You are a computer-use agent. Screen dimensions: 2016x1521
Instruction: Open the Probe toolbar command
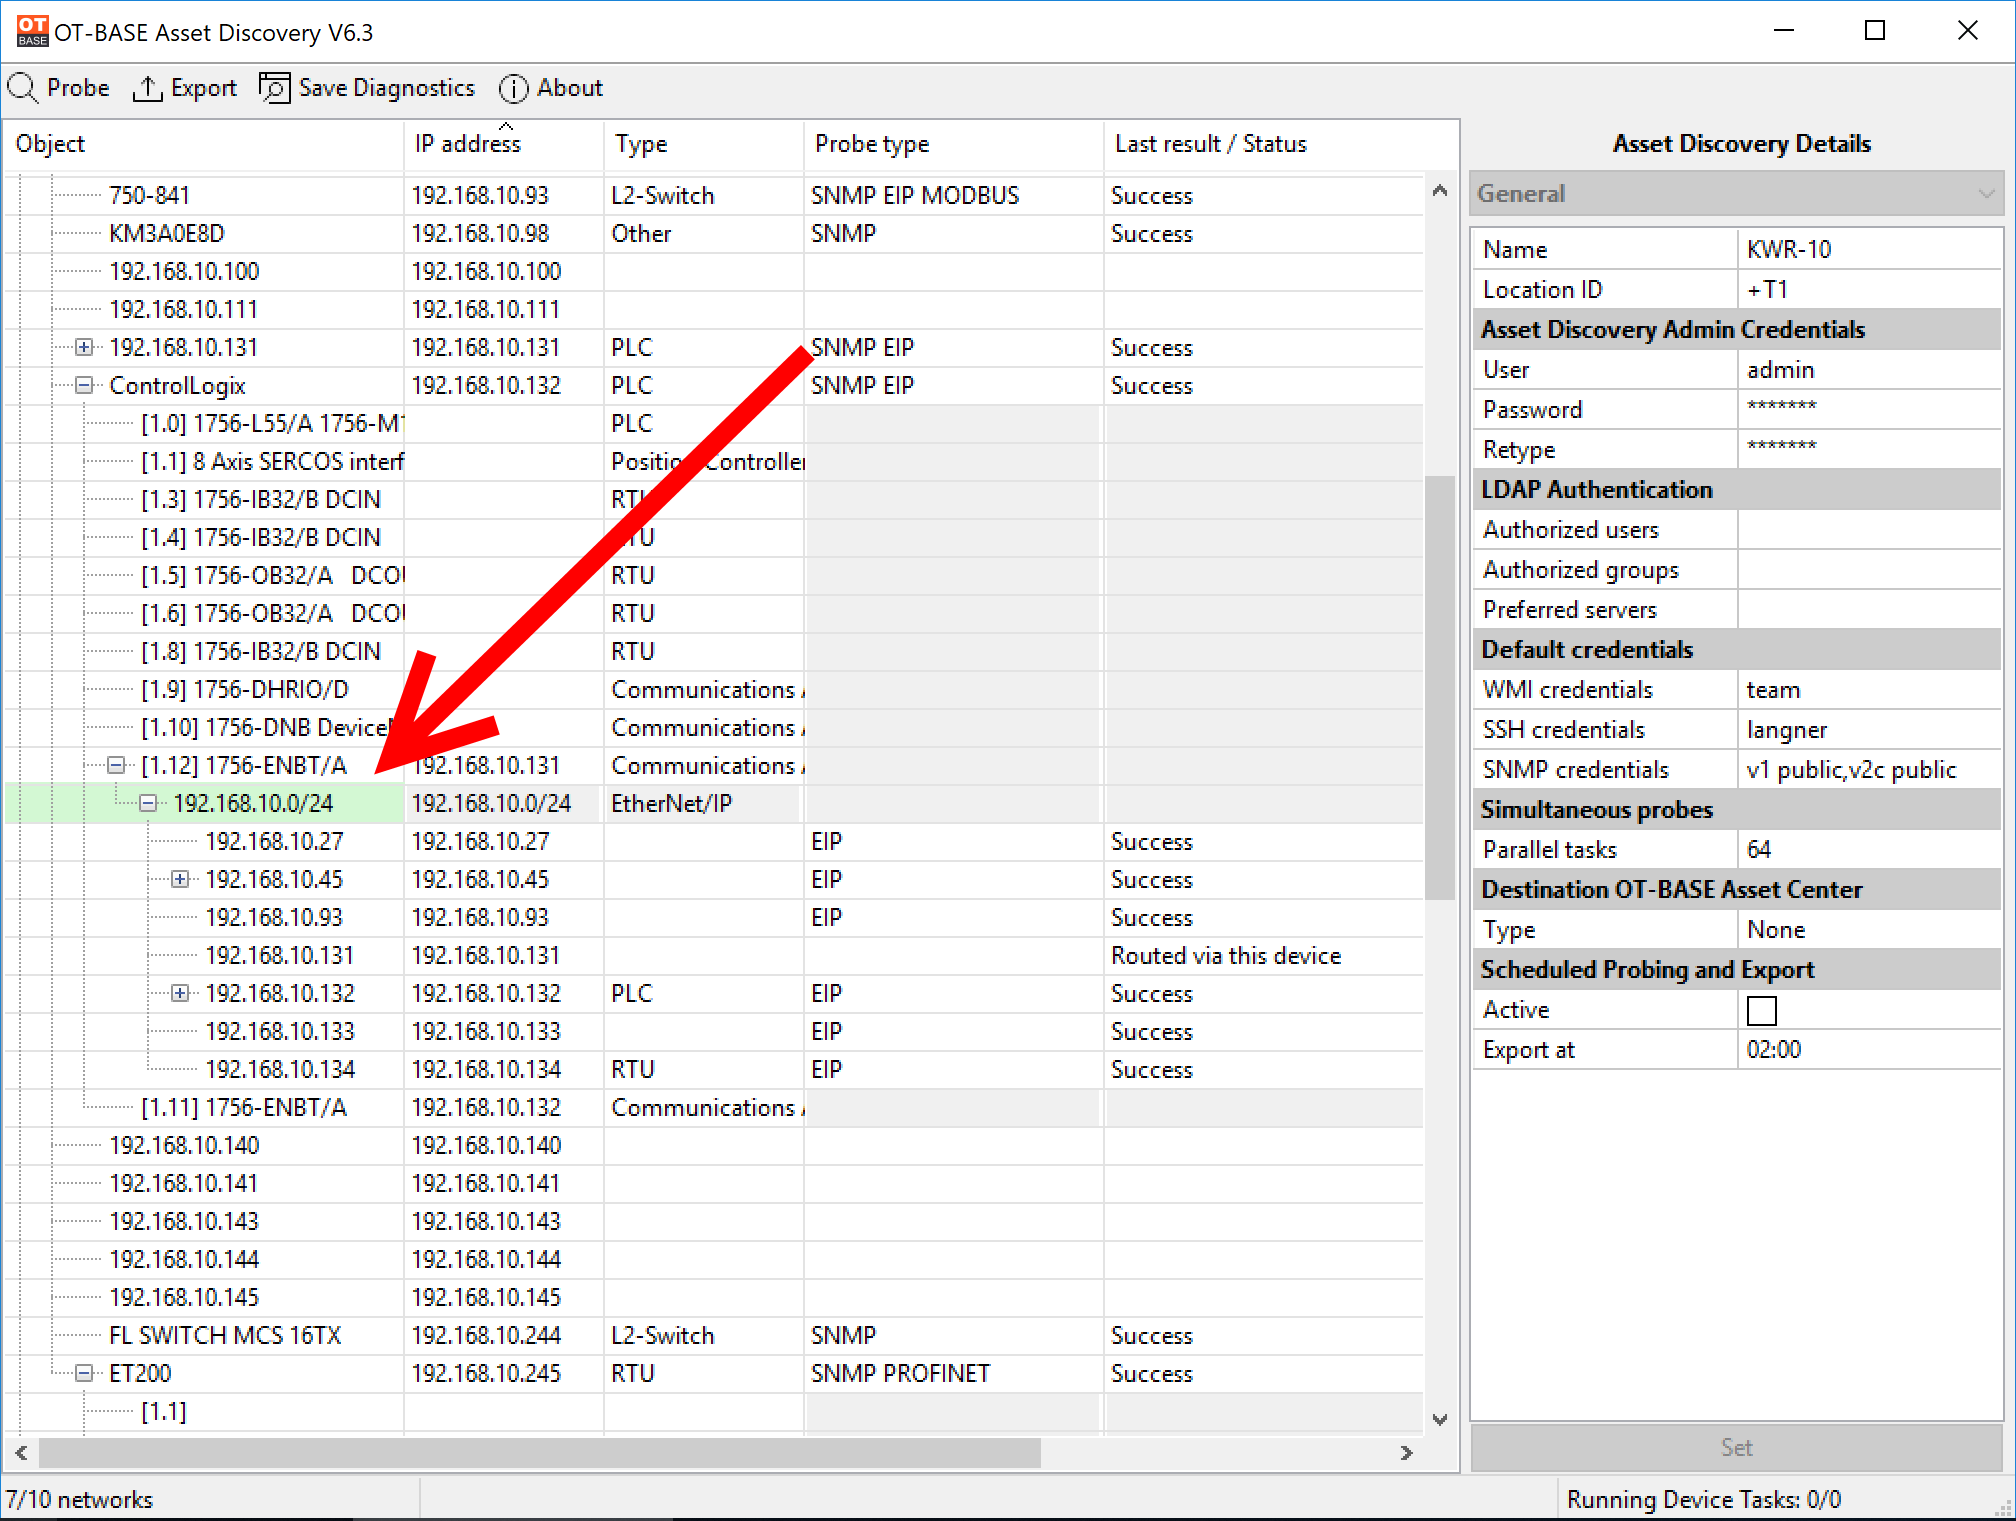click(x=59, y=88)
